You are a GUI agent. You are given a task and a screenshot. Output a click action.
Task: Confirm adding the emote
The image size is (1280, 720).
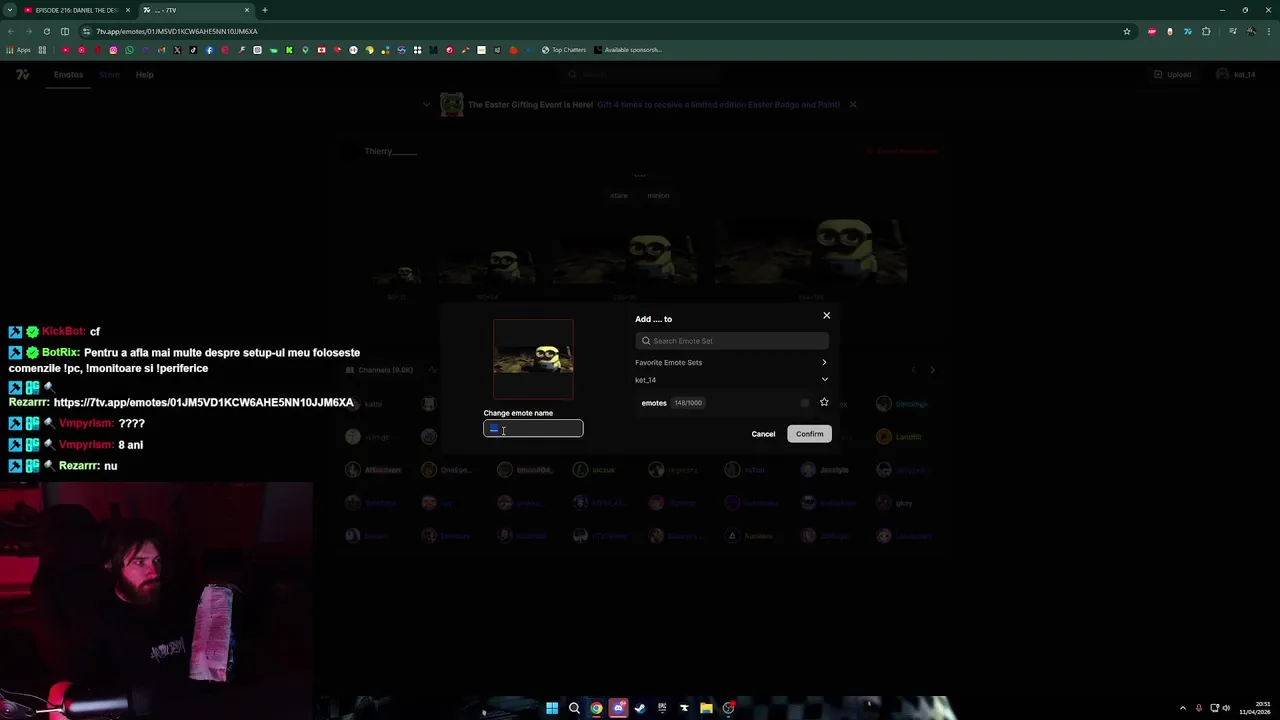pos(809,434)
